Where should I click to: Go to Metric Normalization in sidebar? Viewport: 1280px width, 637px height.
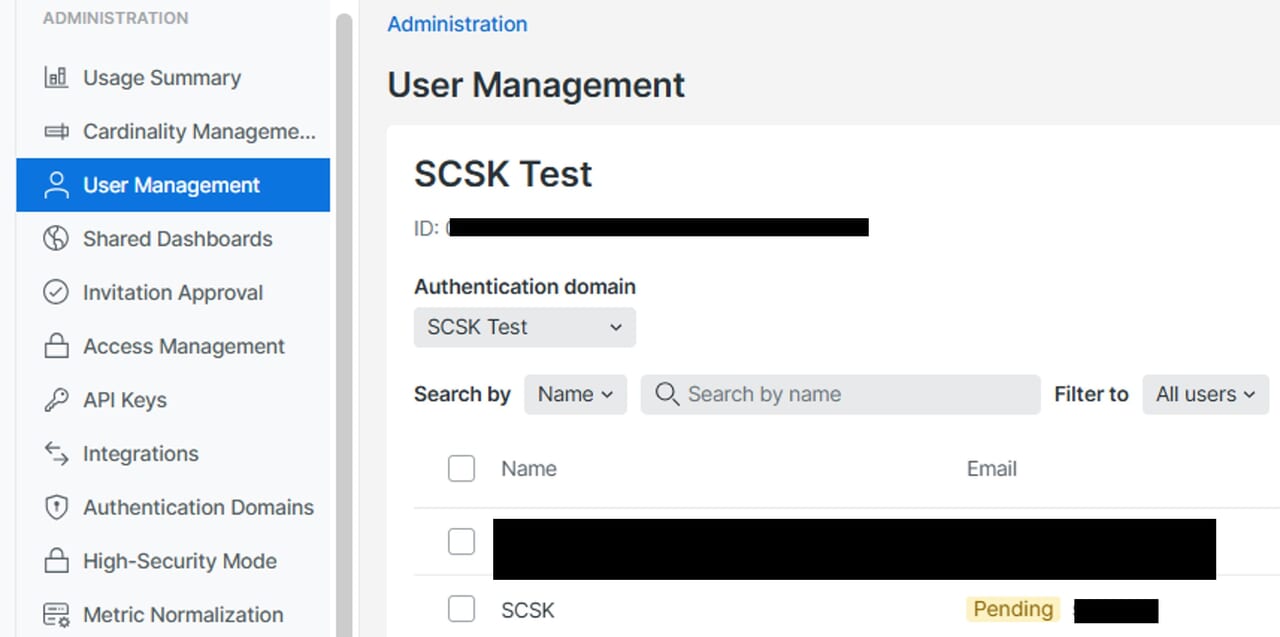pyautogui.click(x=183, y=615)
